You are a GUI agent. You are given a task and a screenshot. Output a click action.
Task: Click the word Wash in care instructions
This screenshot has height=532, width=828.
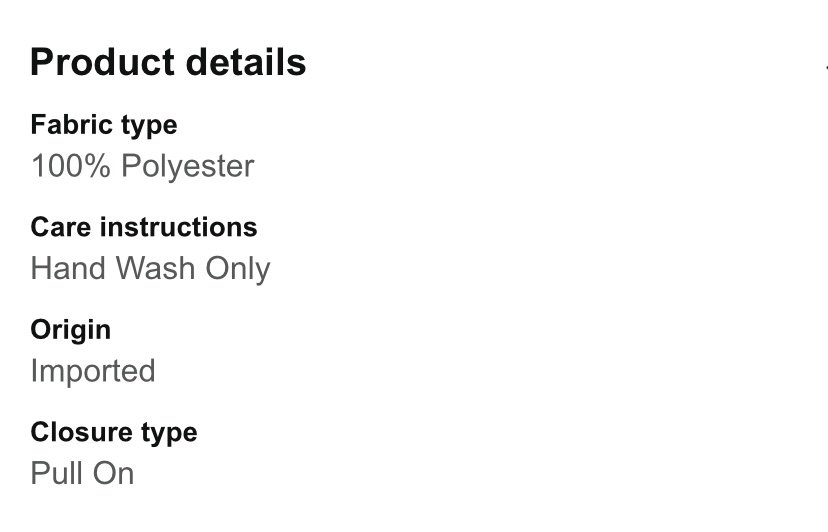point(156,268)
